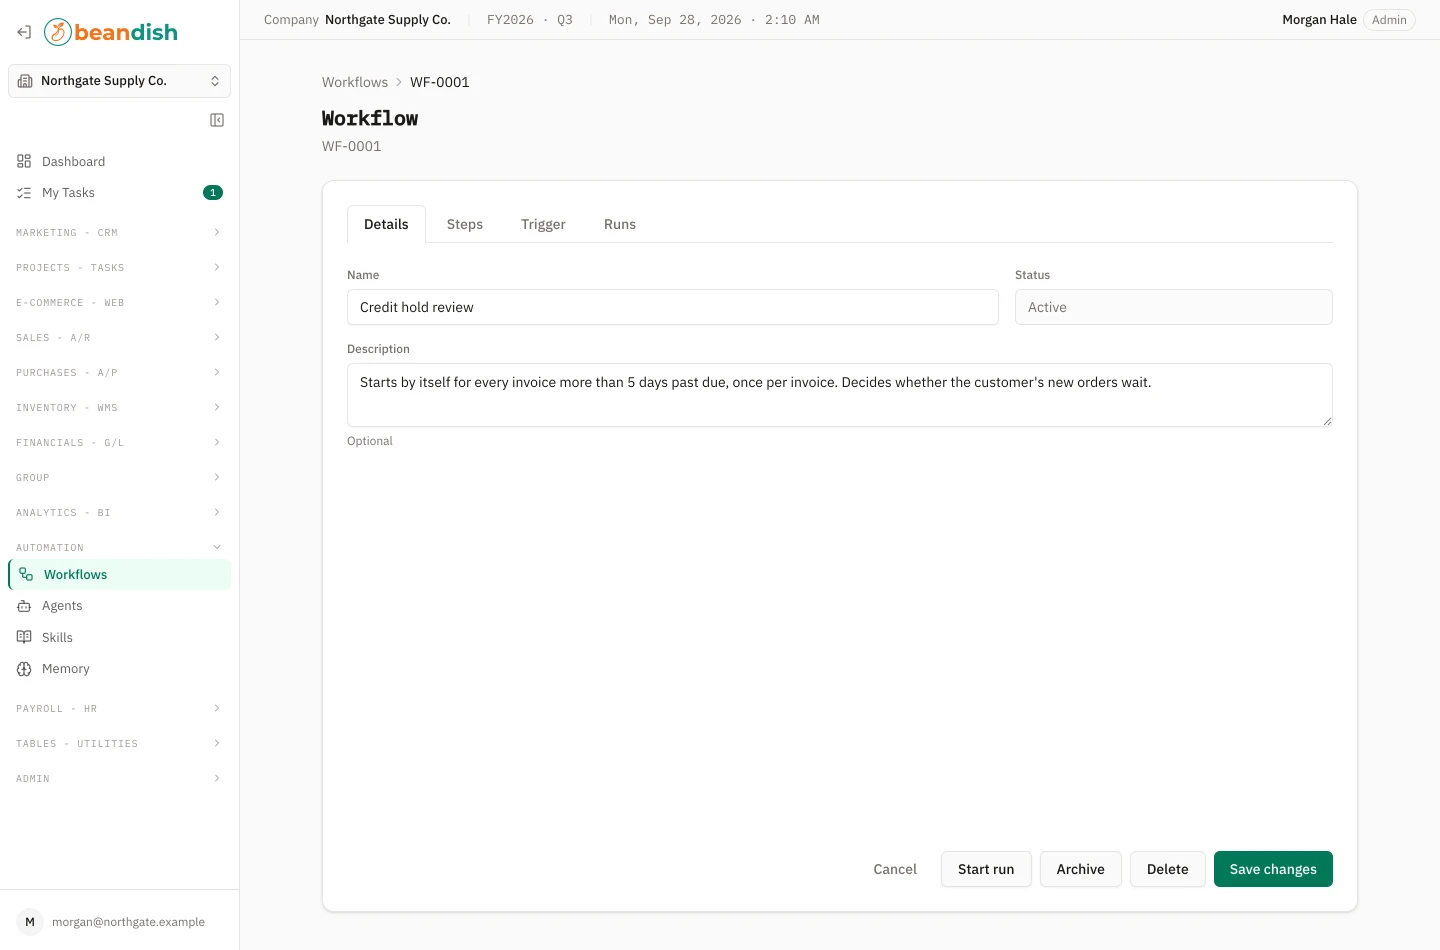Switch to the Runs tab
Viewport: 1440px width, 950px height.
pyautogui.click(x=620, y=224)
